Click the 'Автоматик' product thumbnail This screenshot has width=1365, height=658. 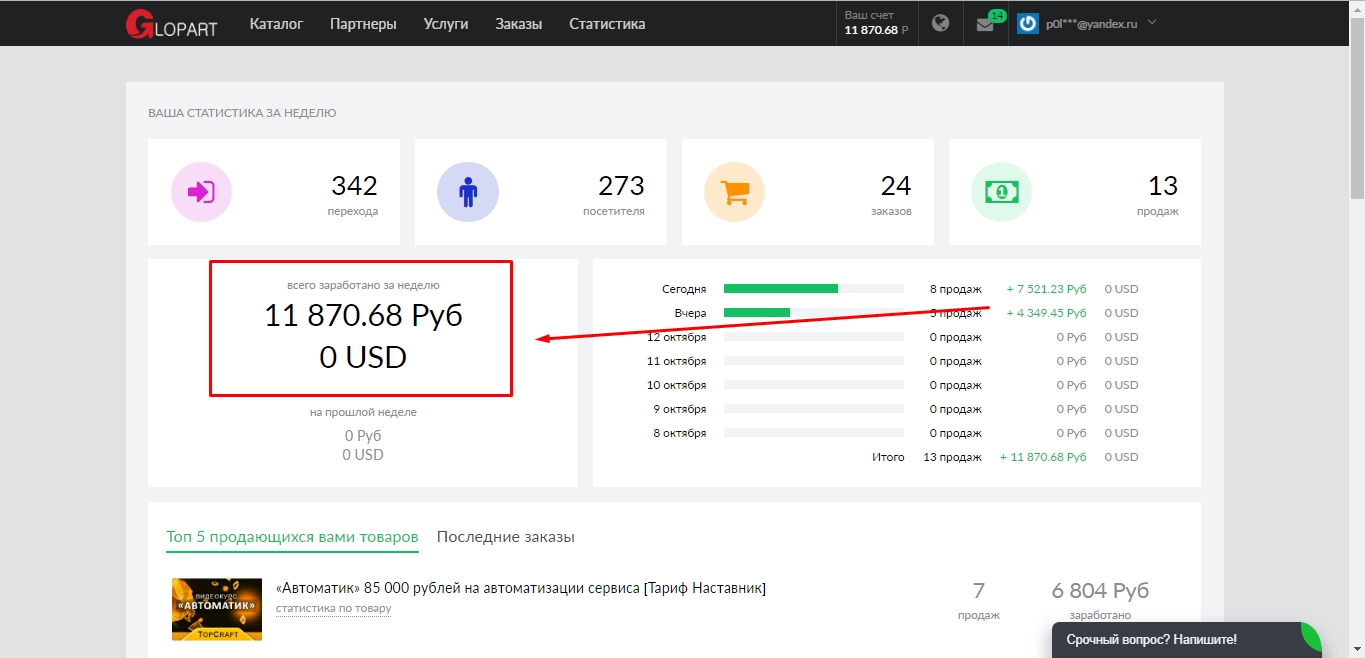216,608
